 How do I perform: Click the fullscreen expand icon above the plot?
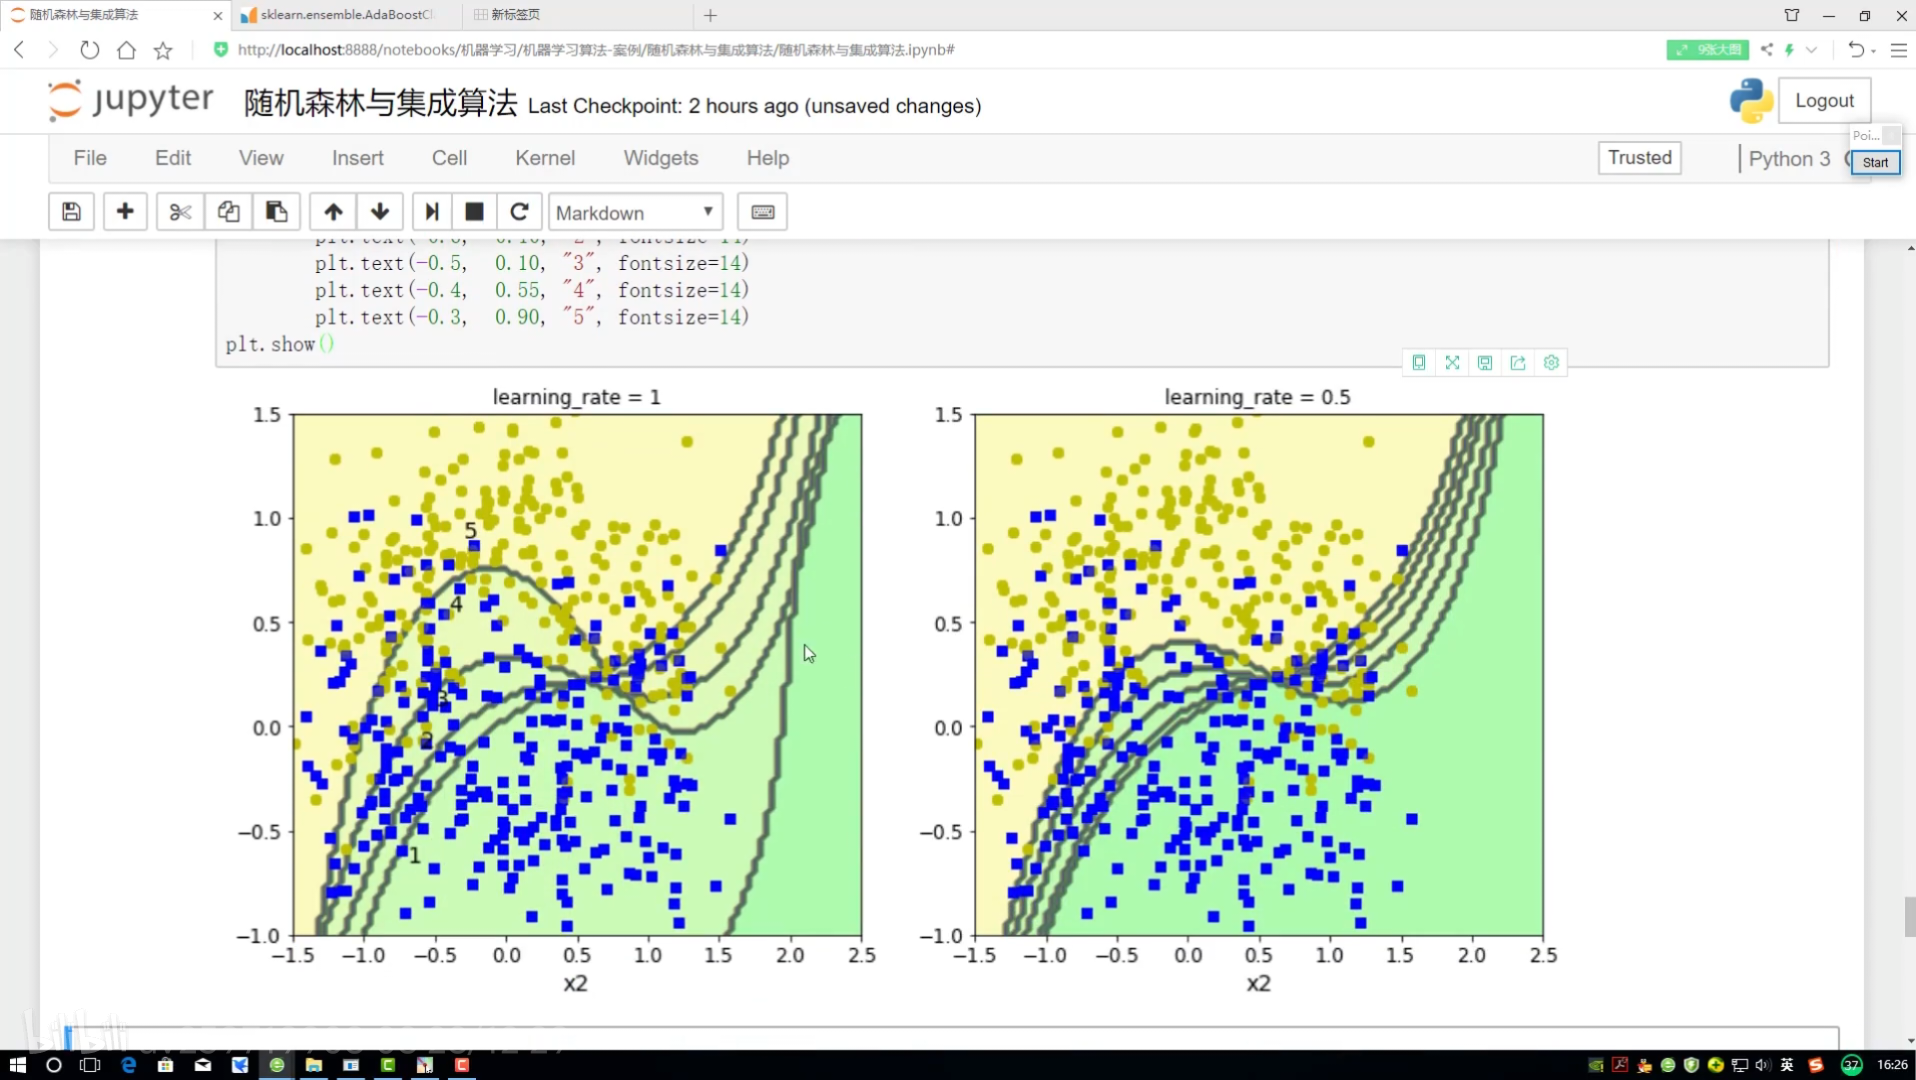pos(1452,363)
